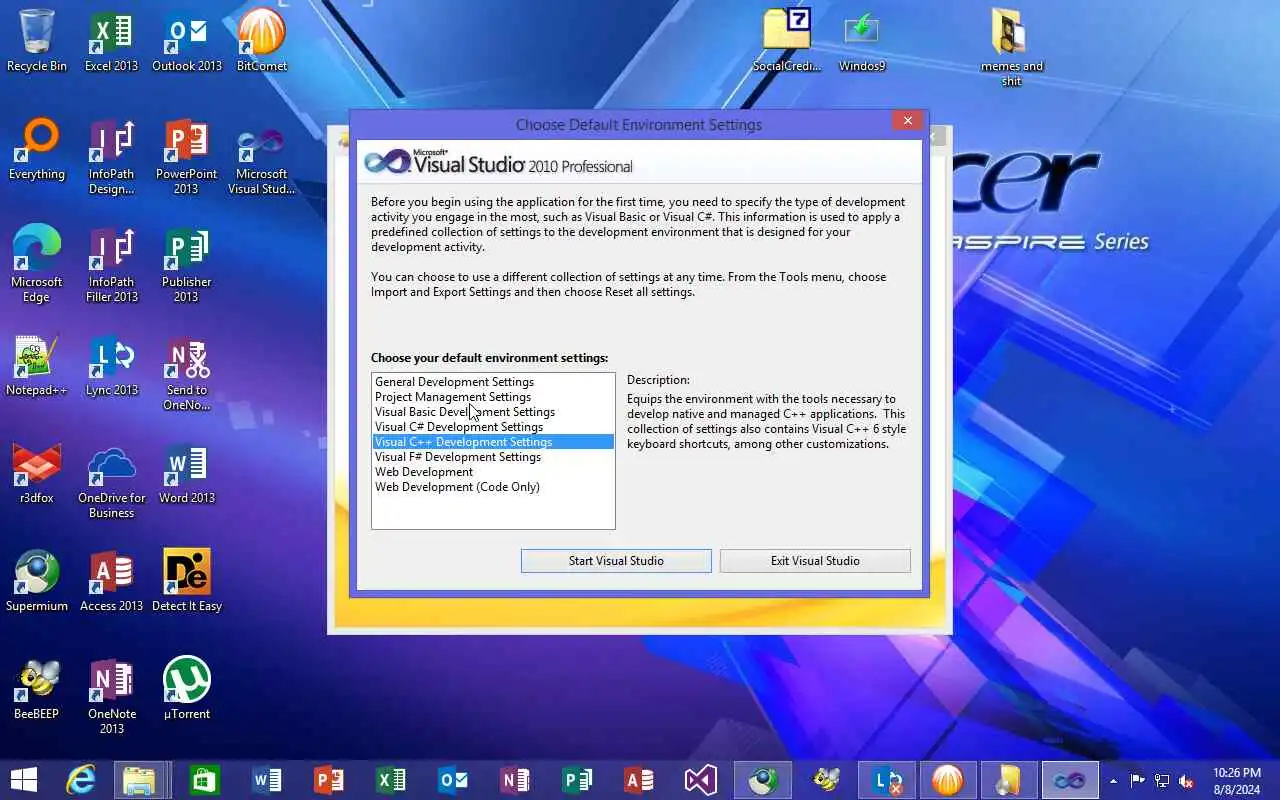Select the Everything search desktop shortcut
The height and width of the screenshot is (800, 1280).
[37, 148]
